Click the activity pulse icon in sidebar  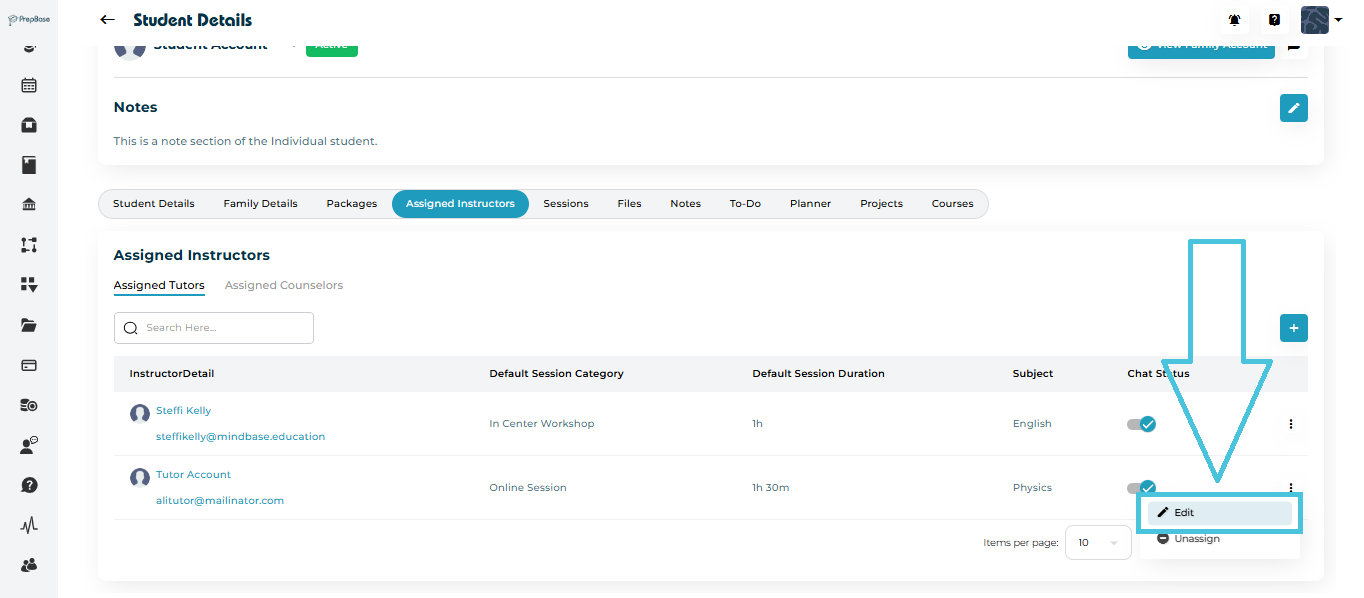tap(29, 525)
